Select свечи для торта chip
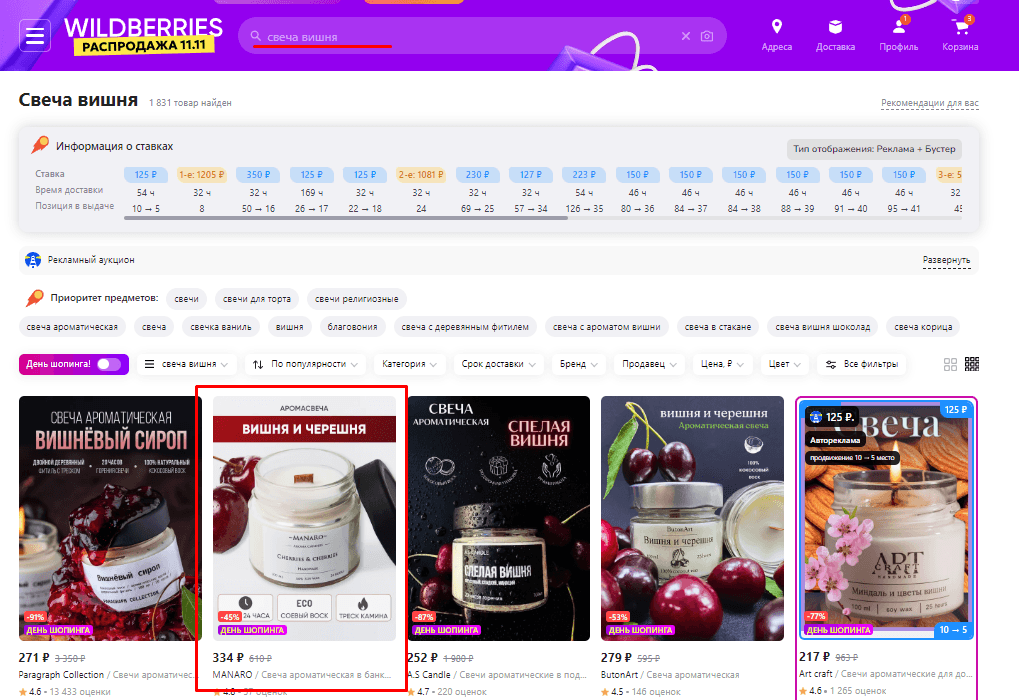1019x700 pixels. click(x=257, y=299)
